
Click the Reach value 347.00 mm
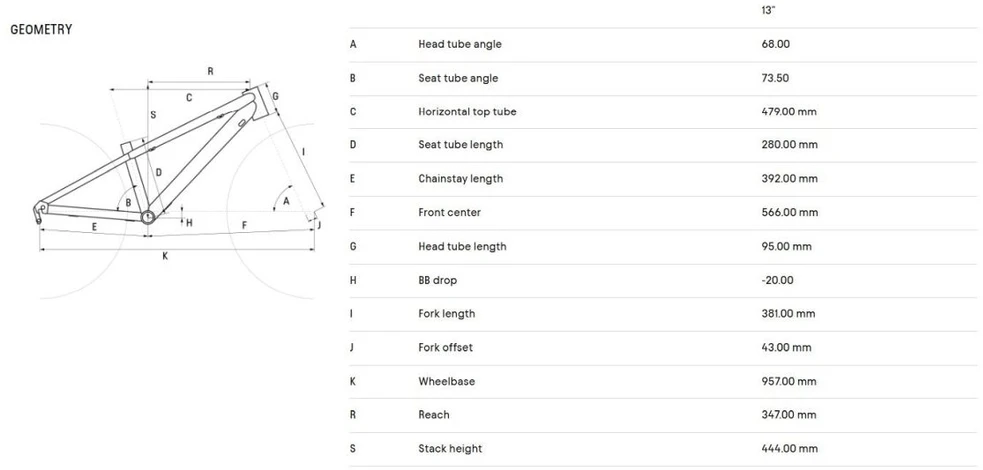(x=789, y=415)
